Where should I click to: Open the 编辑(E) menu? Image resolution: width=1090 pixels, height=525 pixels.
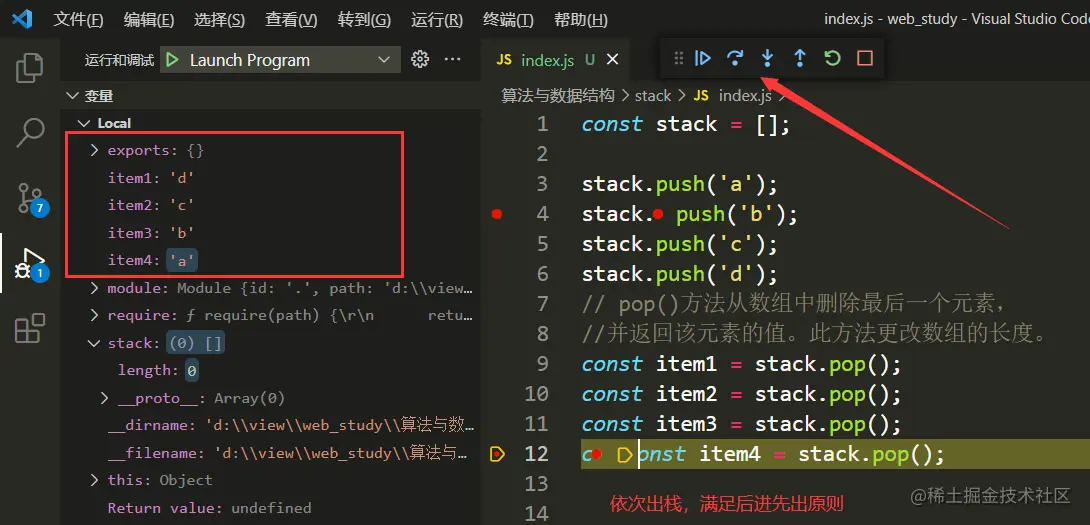(149, 19)
